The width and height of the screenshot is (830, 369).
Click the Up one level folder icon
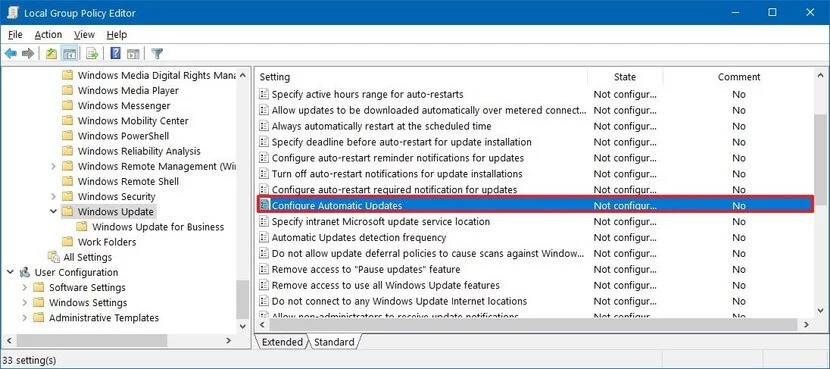pyautogui.click(x=51, y=53)
